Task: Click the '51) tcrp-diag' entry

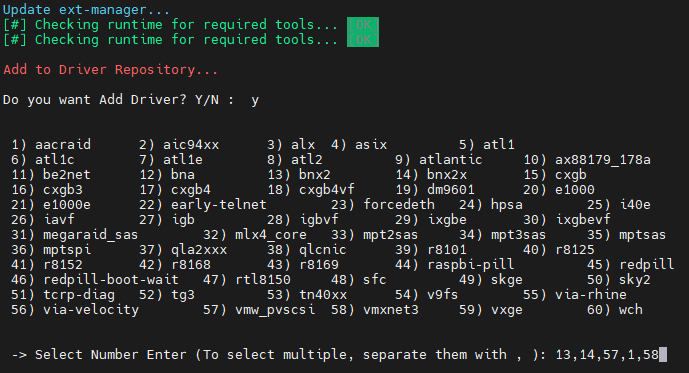Action: click(63, 295)
